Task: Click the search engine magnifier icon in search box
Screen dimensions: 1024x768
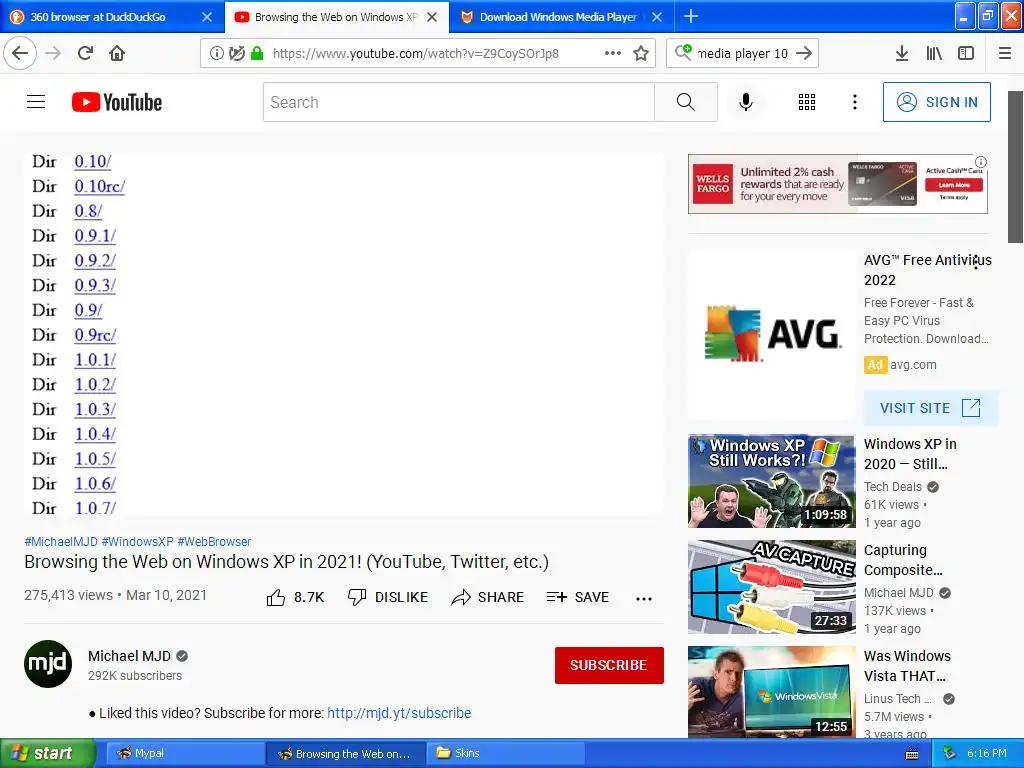Action: coord(683,52)
